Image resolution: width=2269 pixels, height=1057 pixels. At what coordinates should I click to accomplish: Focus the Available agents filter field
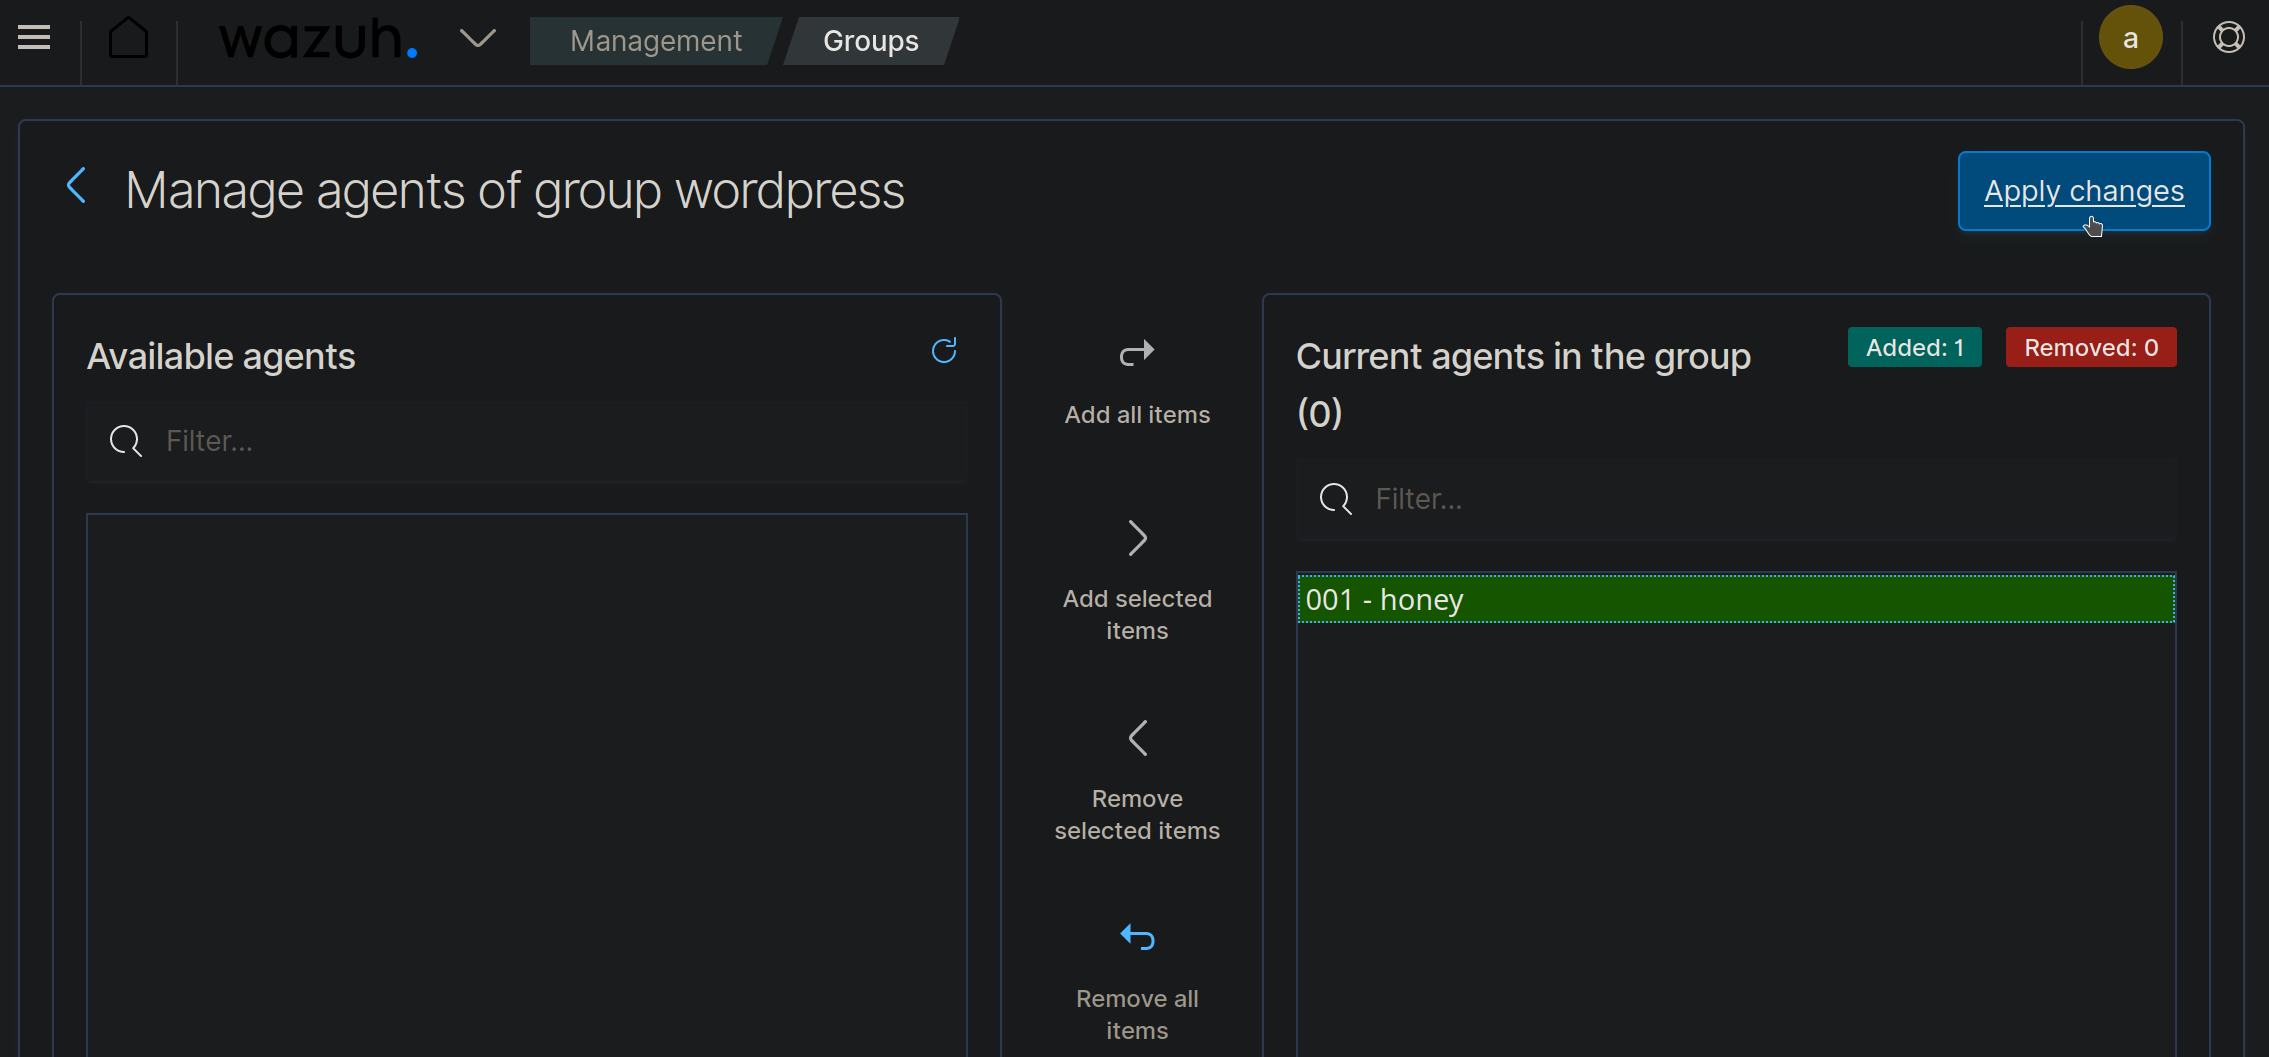(x=527, y=441)
